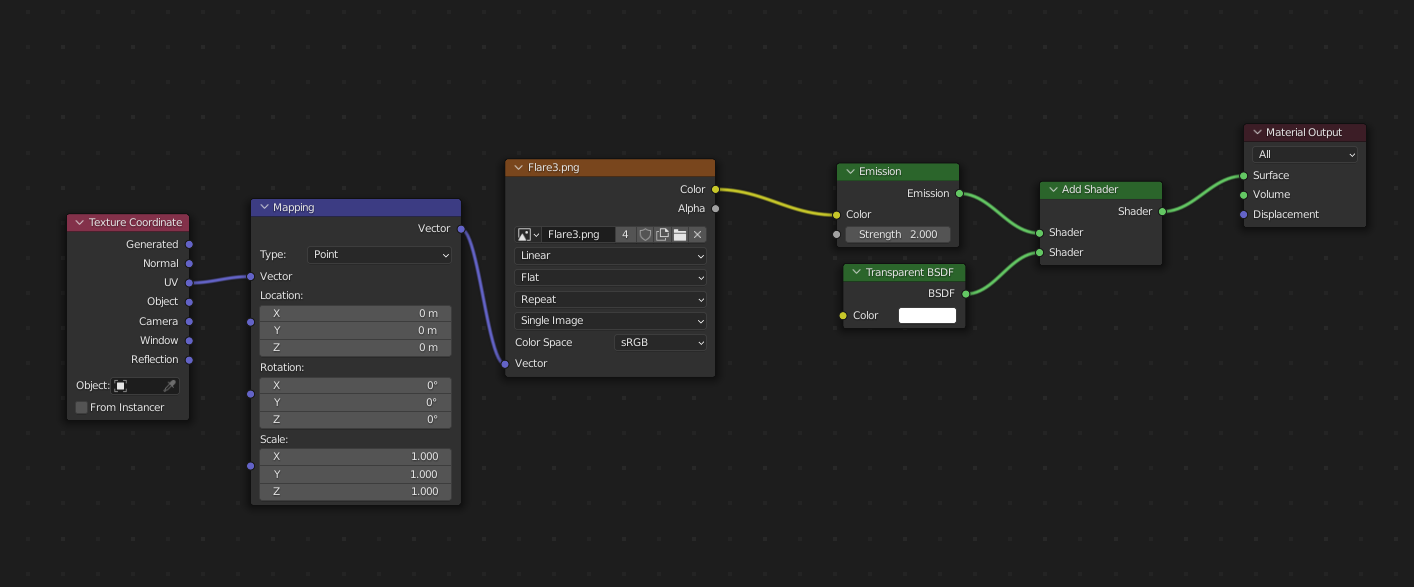Click the Scale Y value field
1414x587 pixels.
(355, 474)
